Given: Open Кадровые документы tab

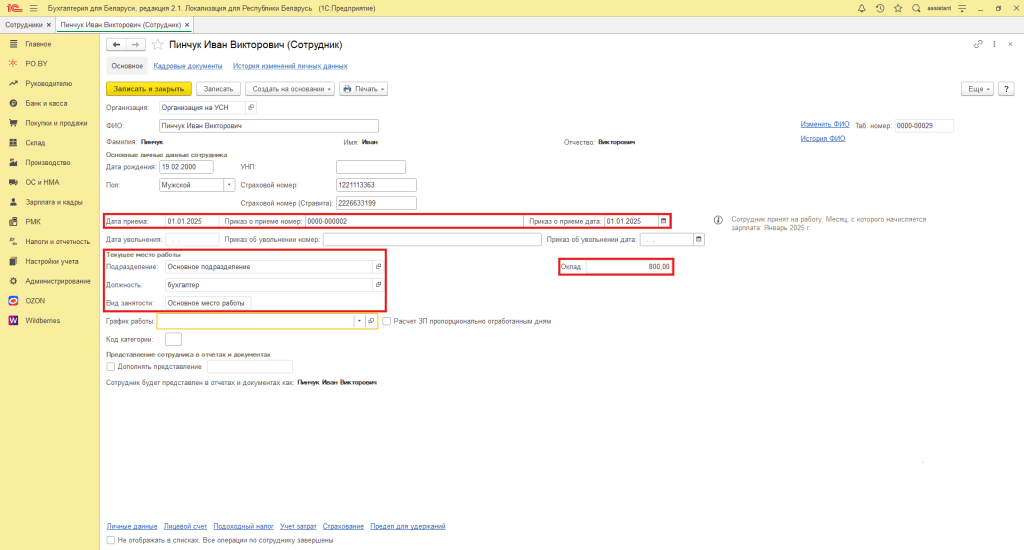Looking at the screenshot, I should click(x=188, y=66).
